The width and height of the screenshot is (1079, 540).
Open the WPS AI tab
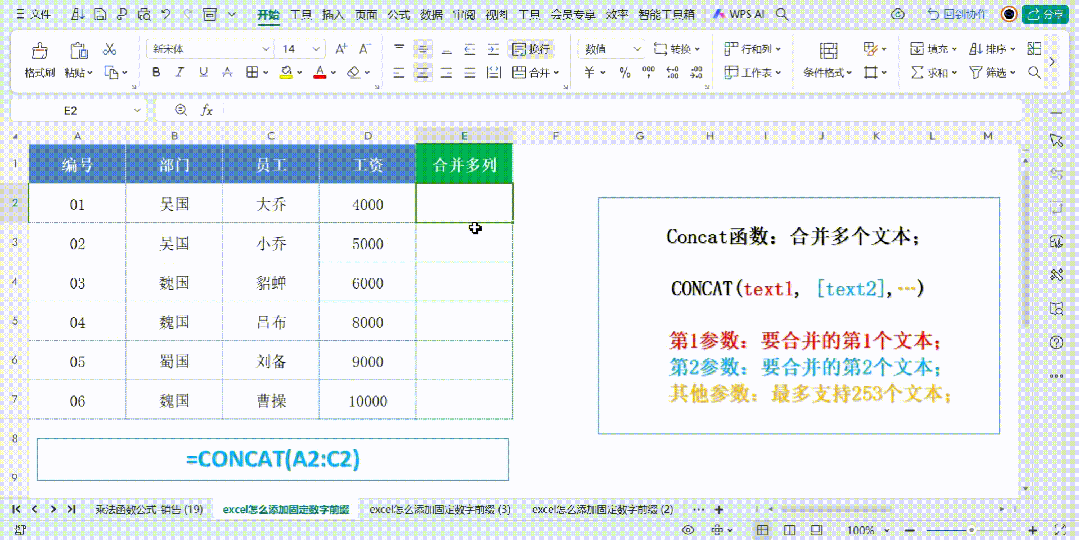click(x=739, y=14)
